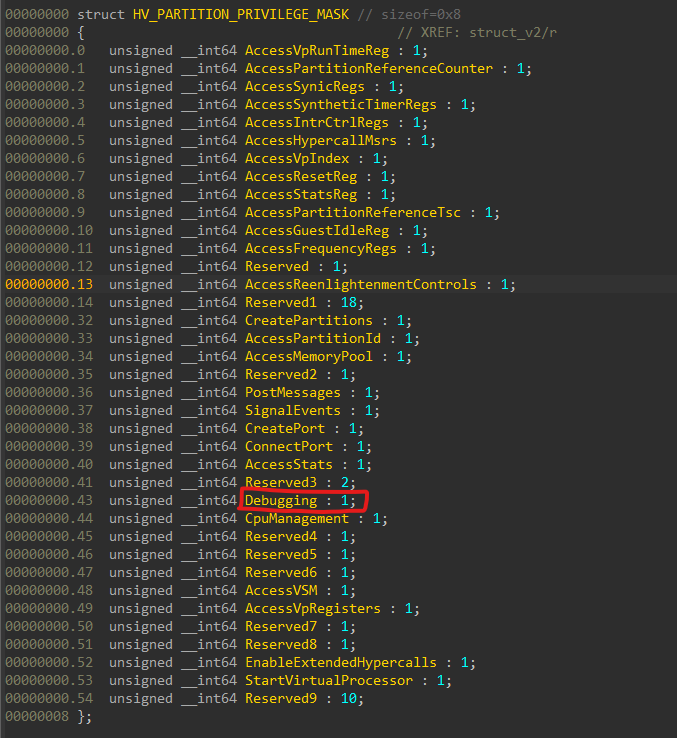Click the AccessVpRegisters field name

click(x=312, y=608)
